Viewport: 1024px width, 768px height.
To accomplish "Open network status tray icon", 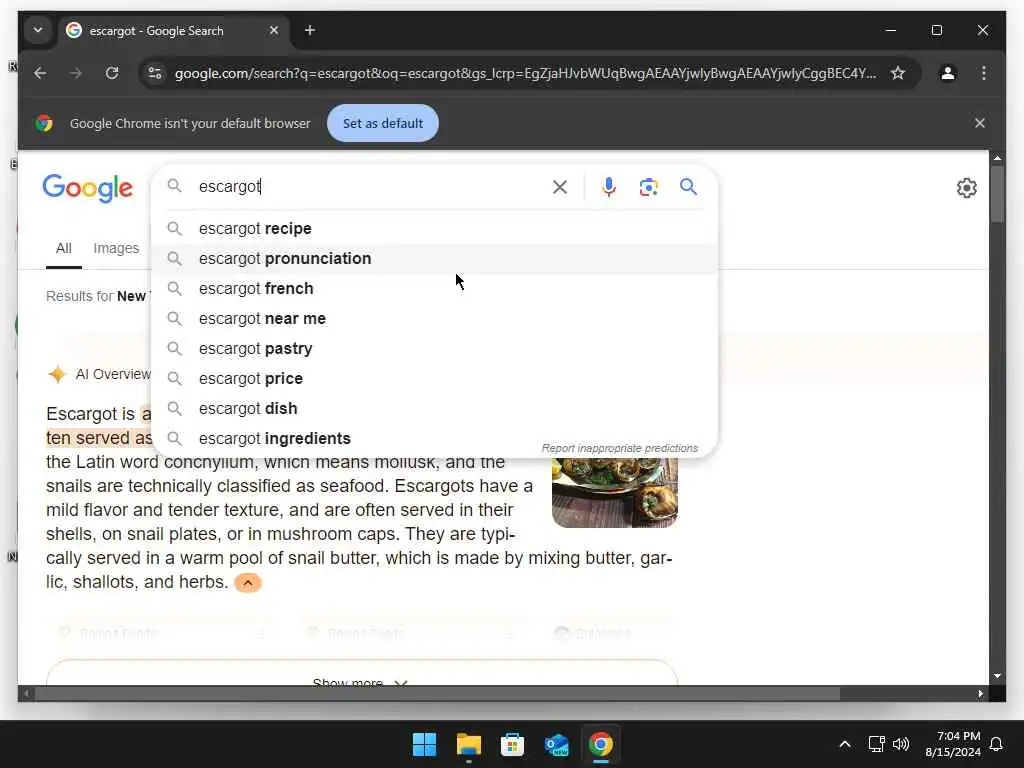I will (876, 744).
